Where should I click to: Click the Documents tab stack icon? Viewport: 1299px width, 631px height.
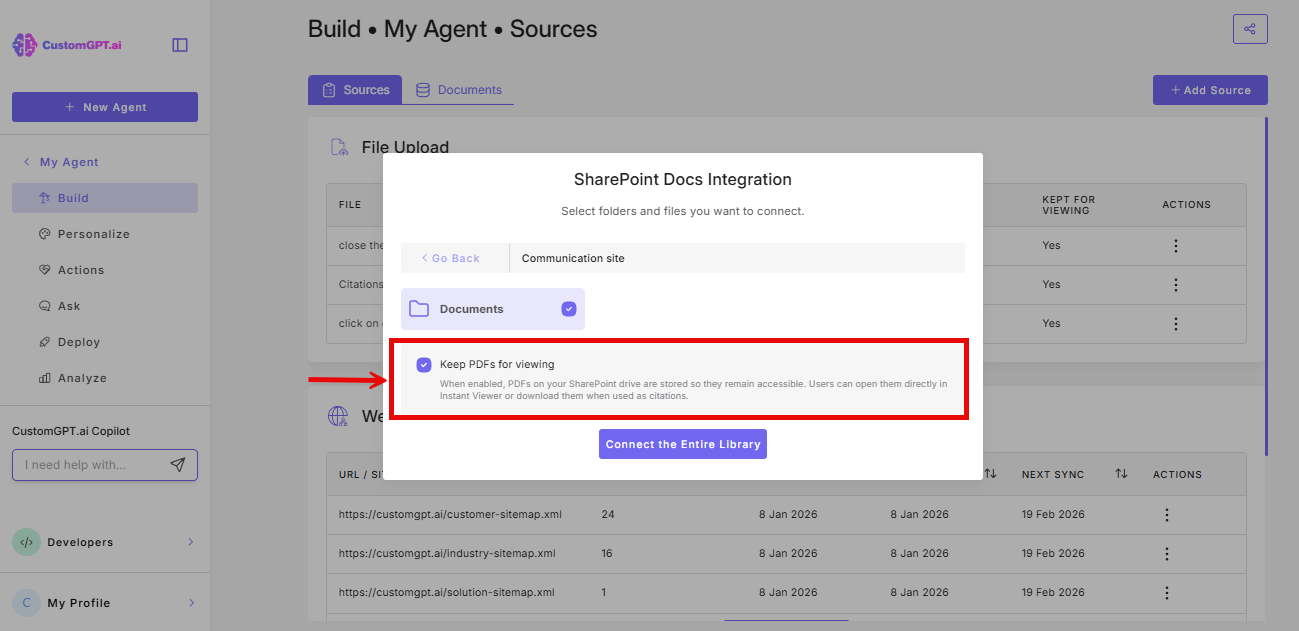[423, 90]
